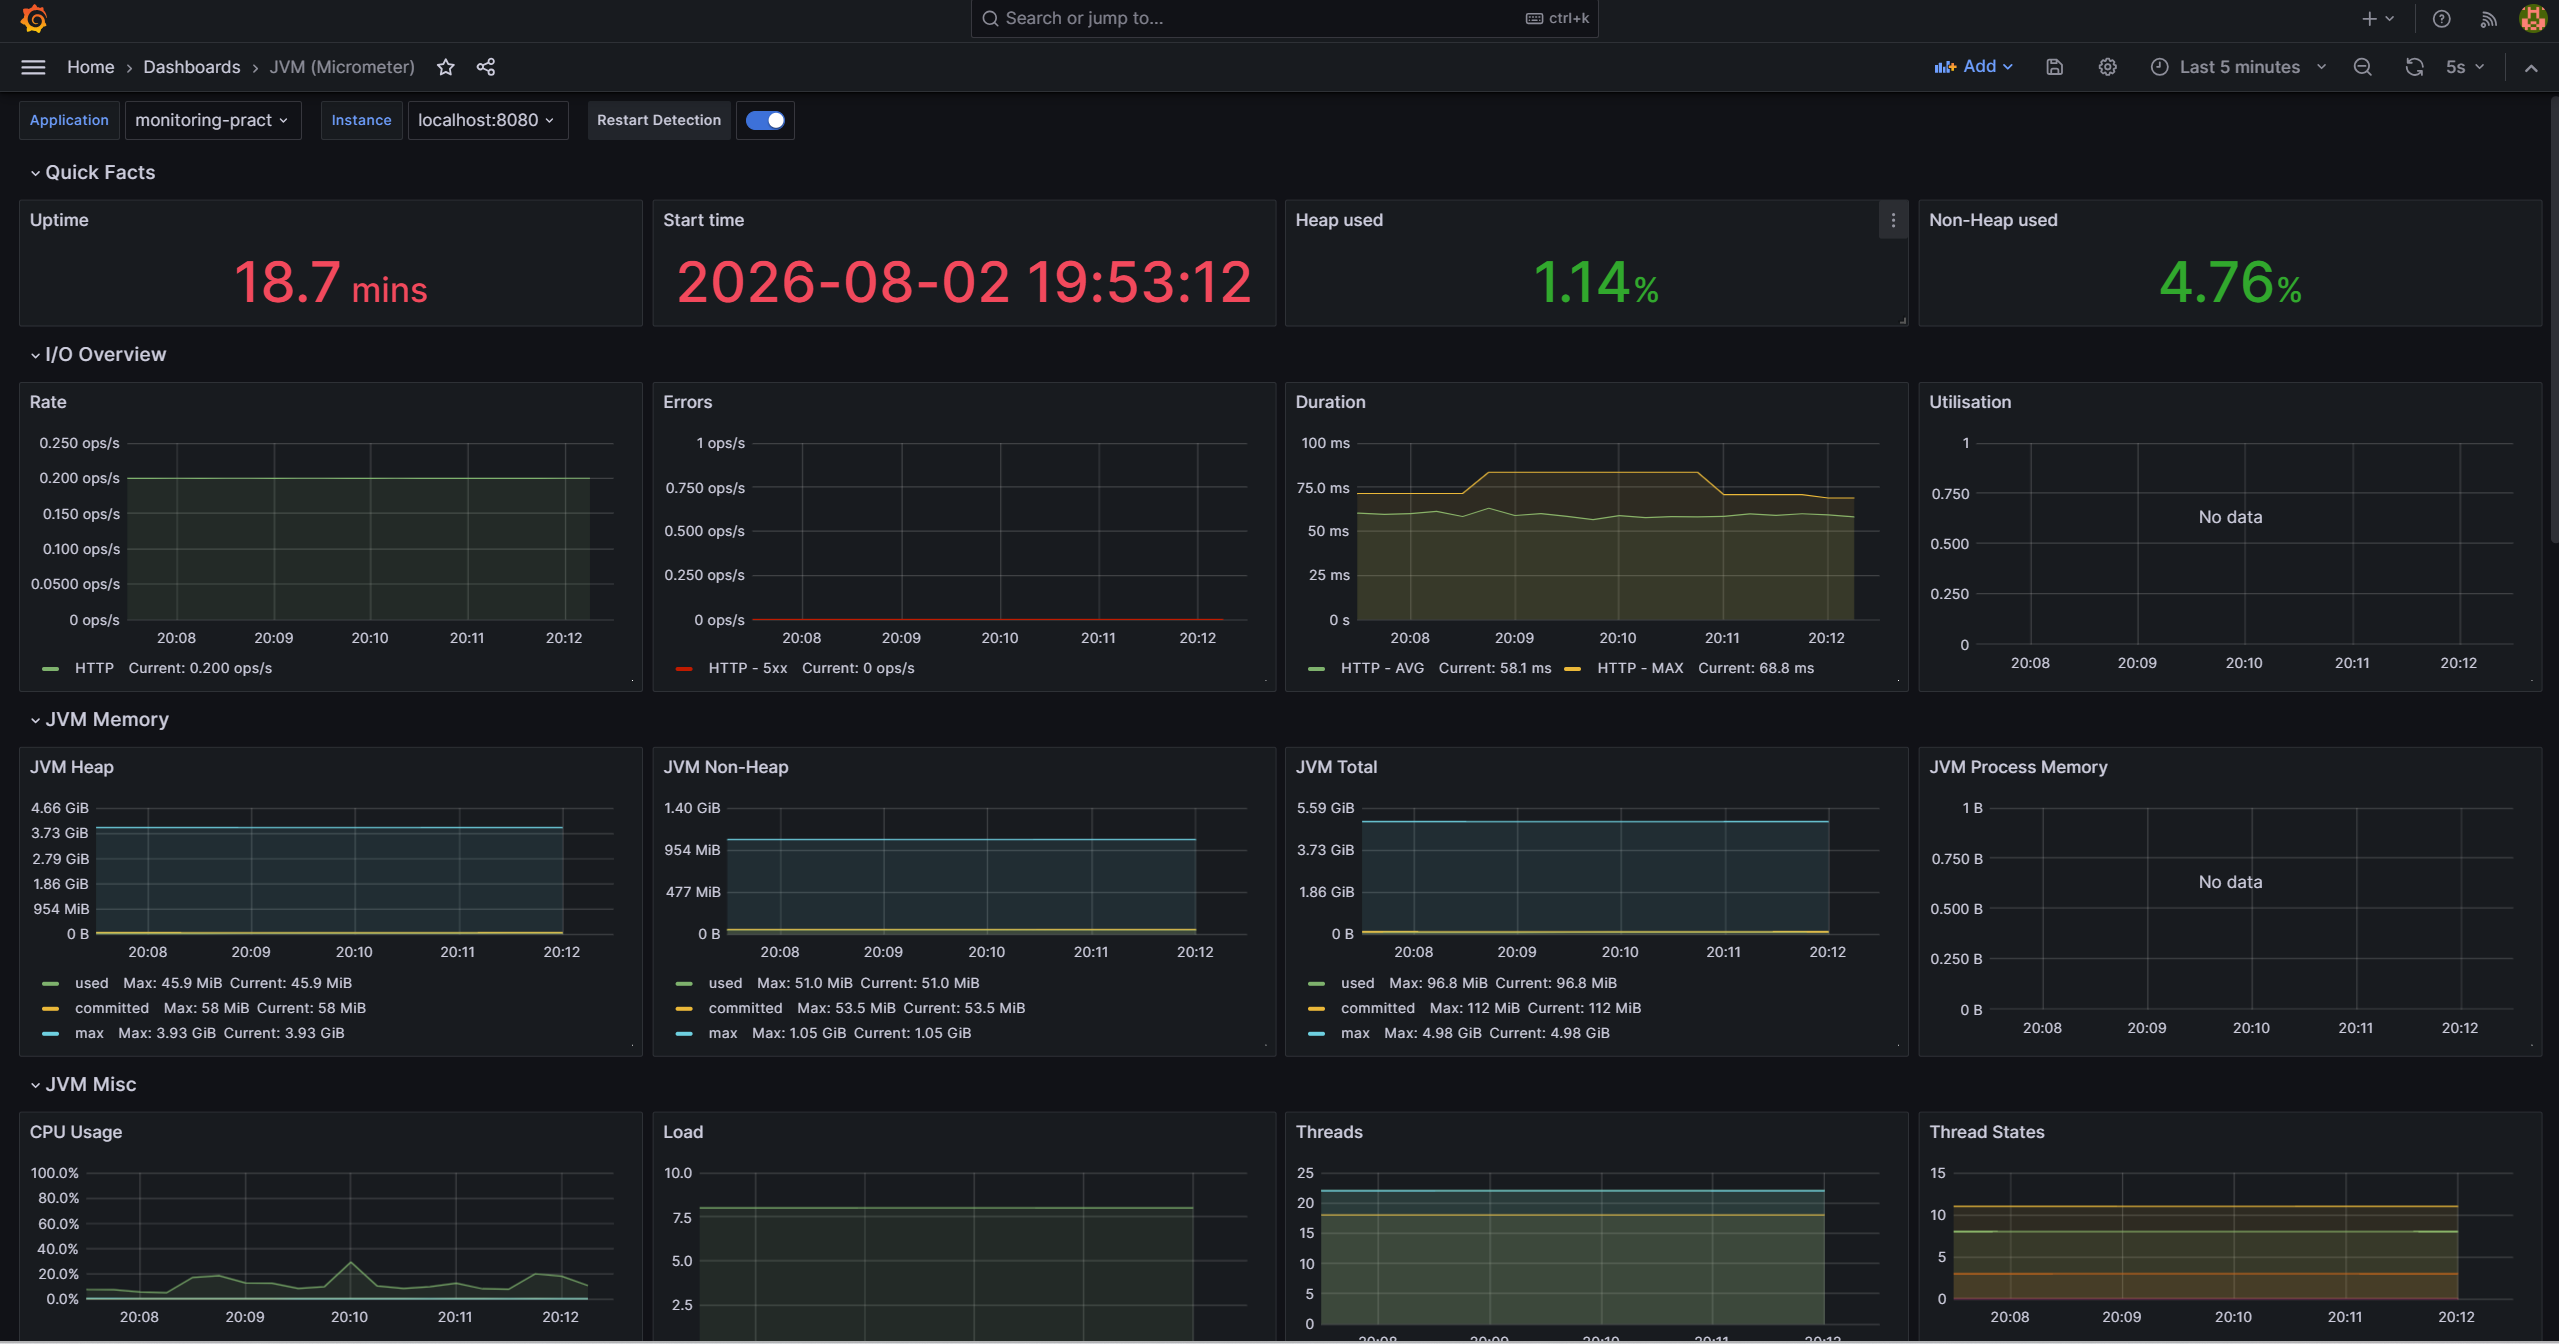
Task: Toggle committed series in JVM Non-Heap legend
Action: tap(745, 1008)
